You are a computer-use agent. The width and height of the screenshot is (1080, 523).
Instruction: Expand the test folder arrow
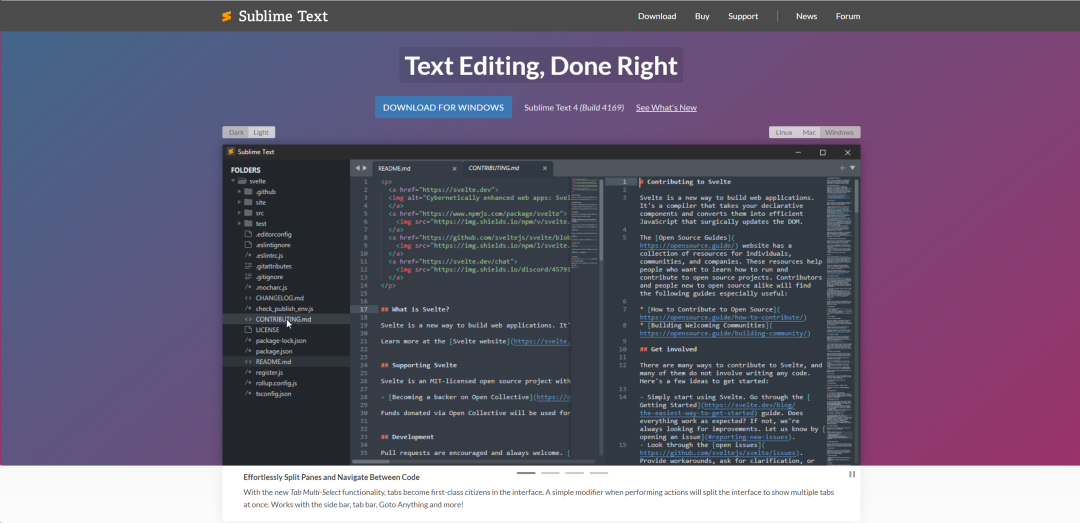pos(239,223)
